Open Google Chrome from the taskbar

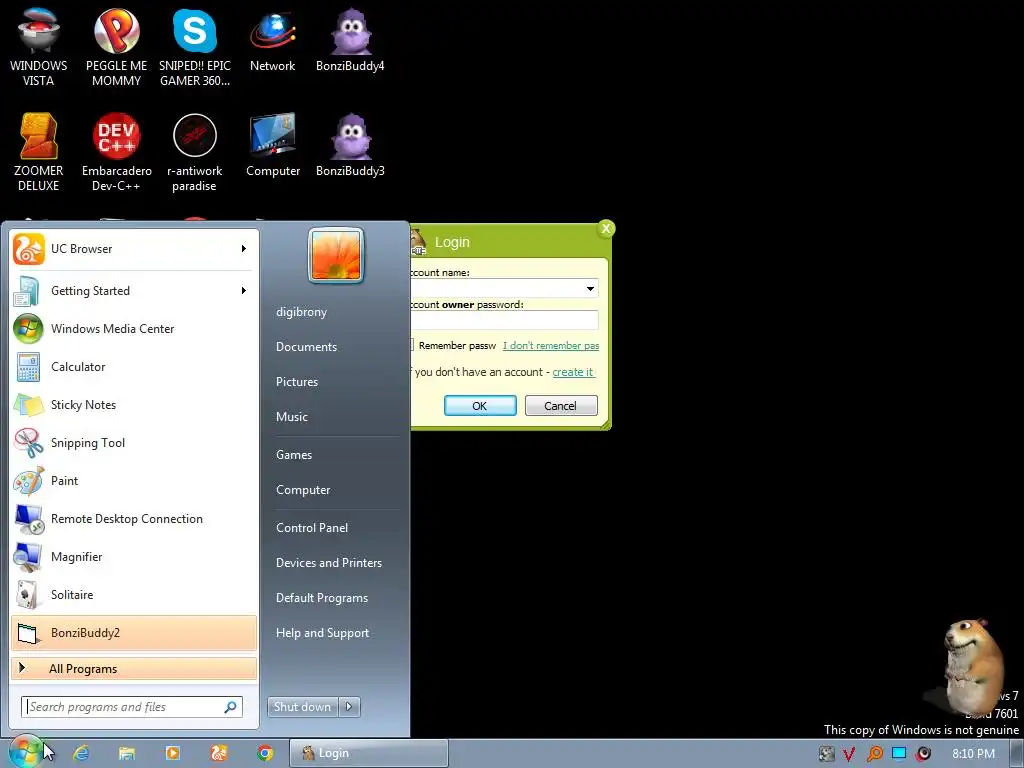pyautogui.click(x=264, y=753)
